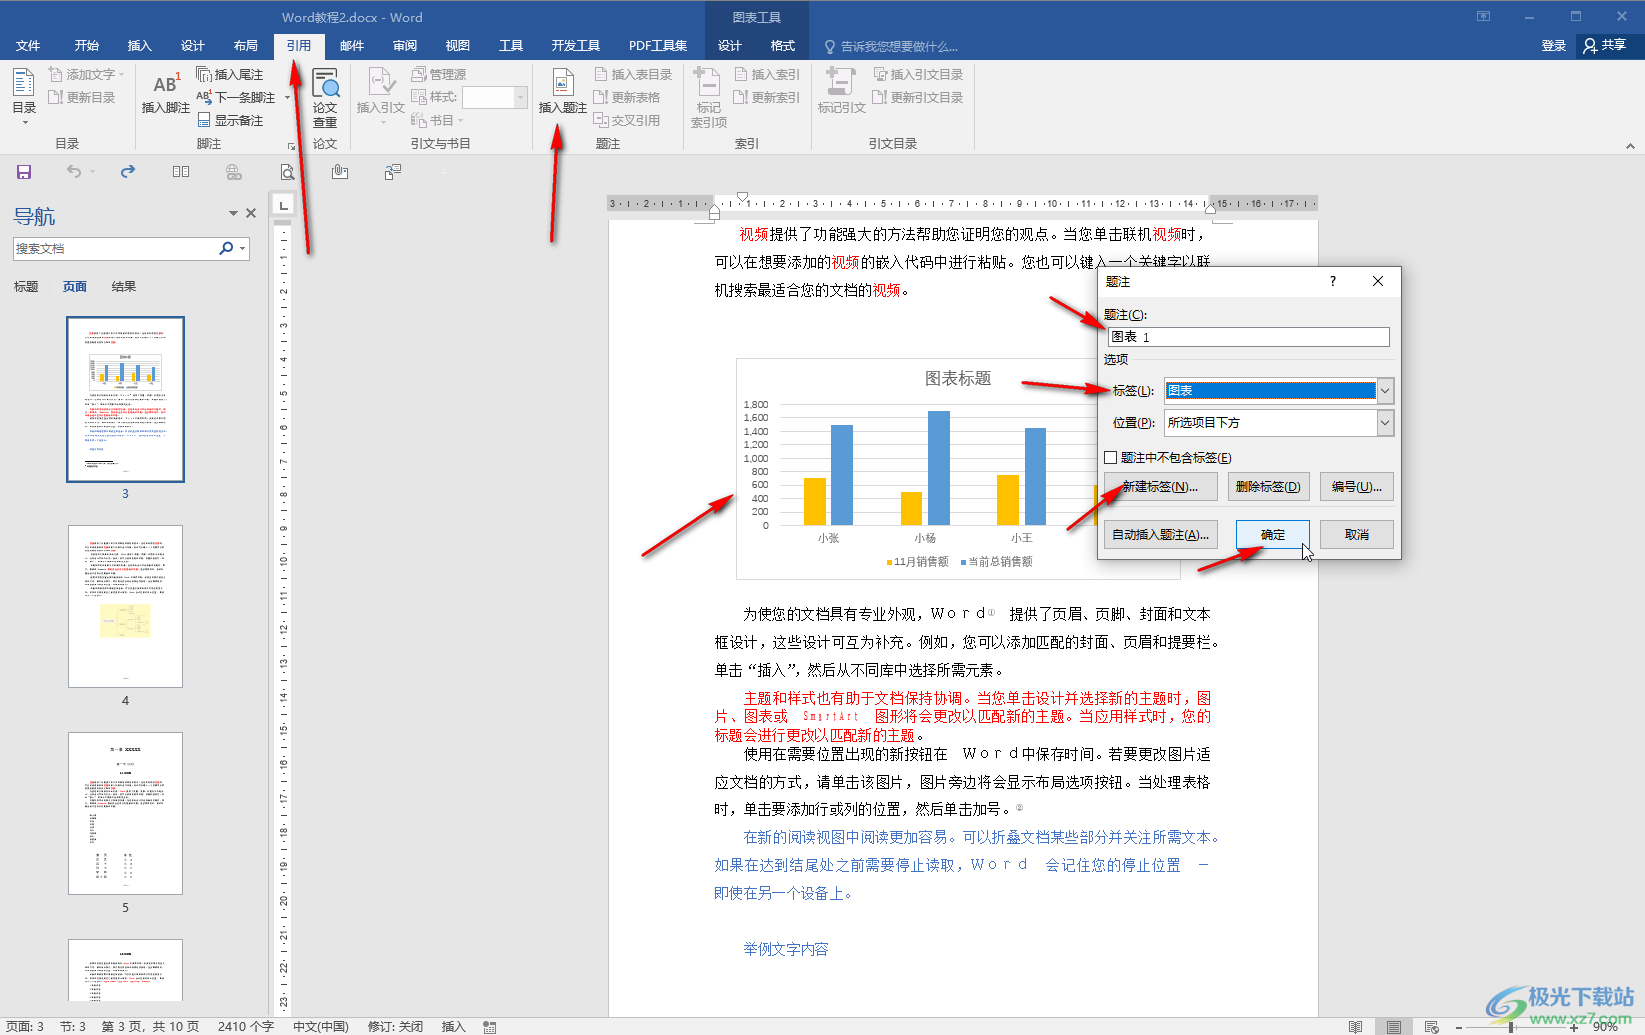Open the search options dropdown in navigation search box
Image resolution: width=1645 pixels, height=1035 pixels.
[243, 248]
